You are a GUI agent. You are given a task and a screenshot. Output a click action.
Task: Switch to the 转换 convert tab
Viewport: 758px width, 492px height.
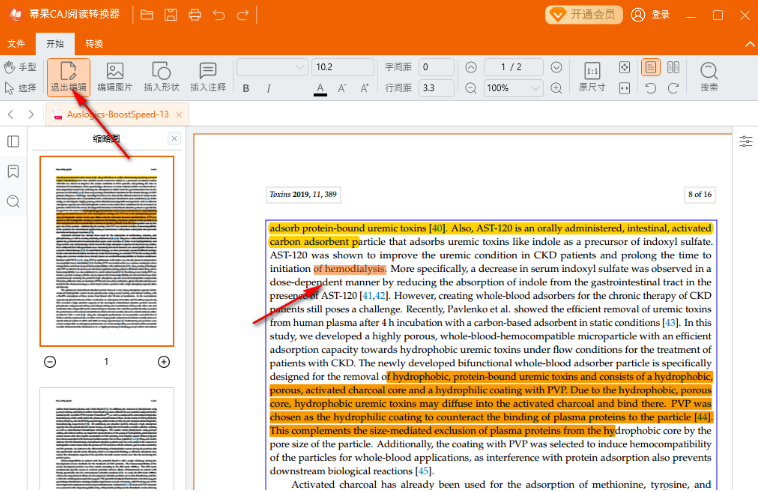click(94, 44)
